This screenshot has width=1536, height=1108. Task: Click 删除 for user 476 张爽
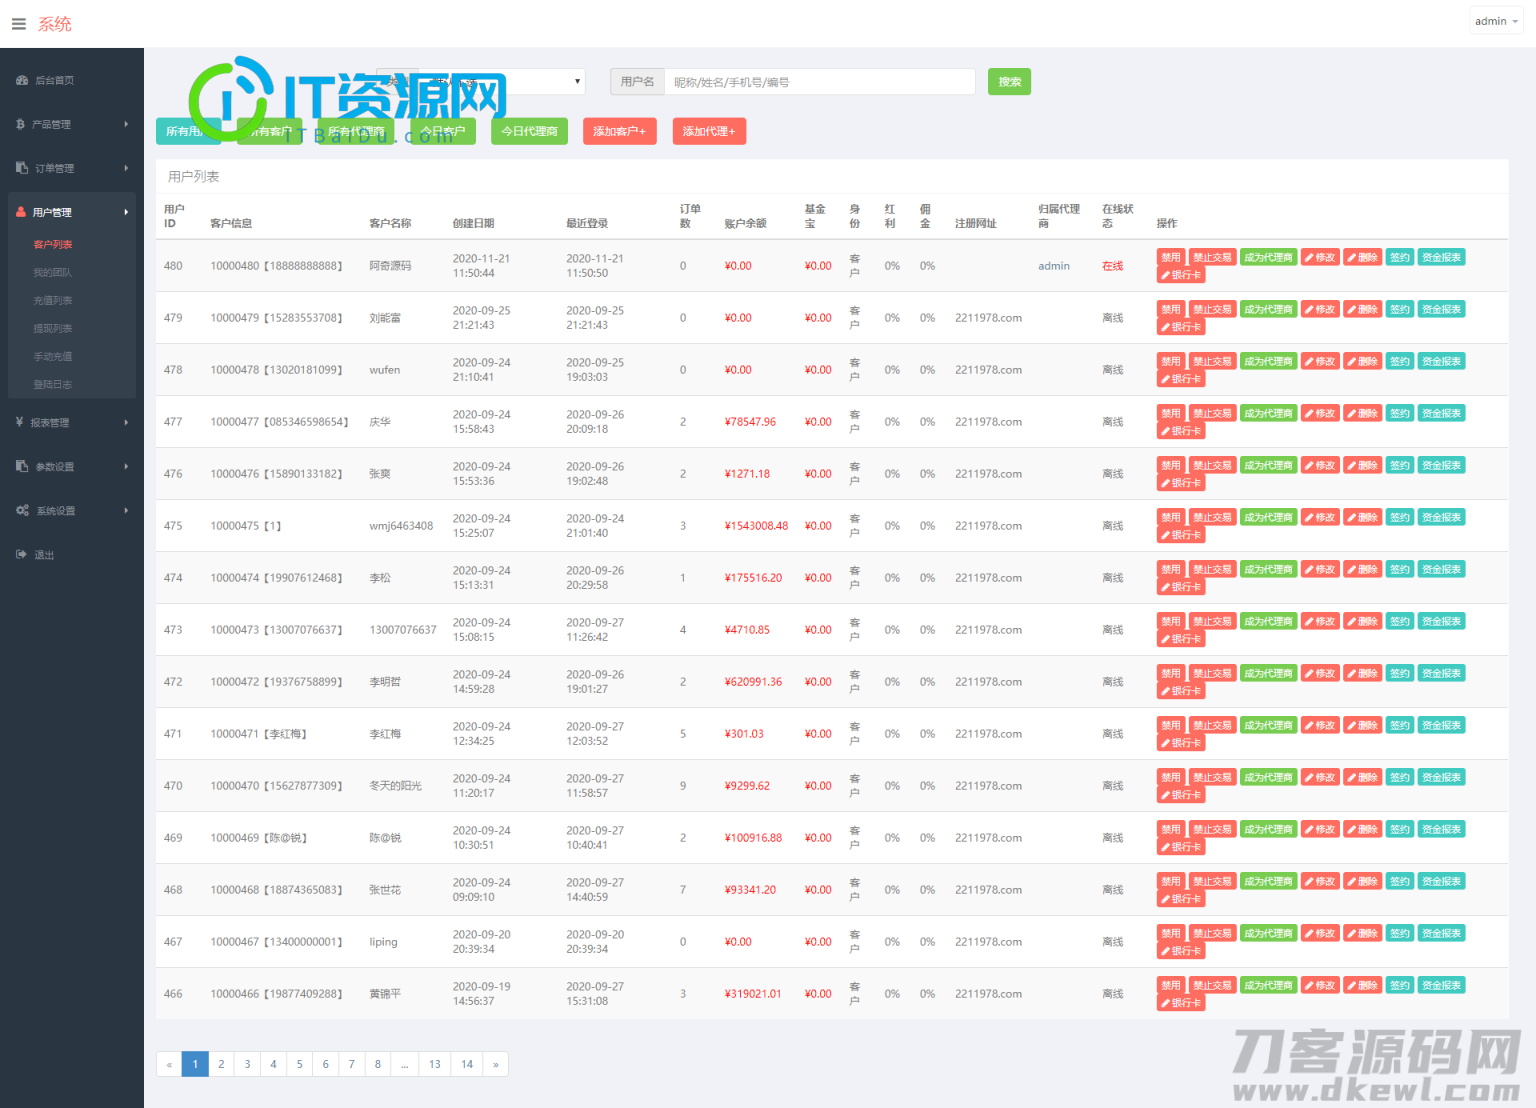(1363, 465)
